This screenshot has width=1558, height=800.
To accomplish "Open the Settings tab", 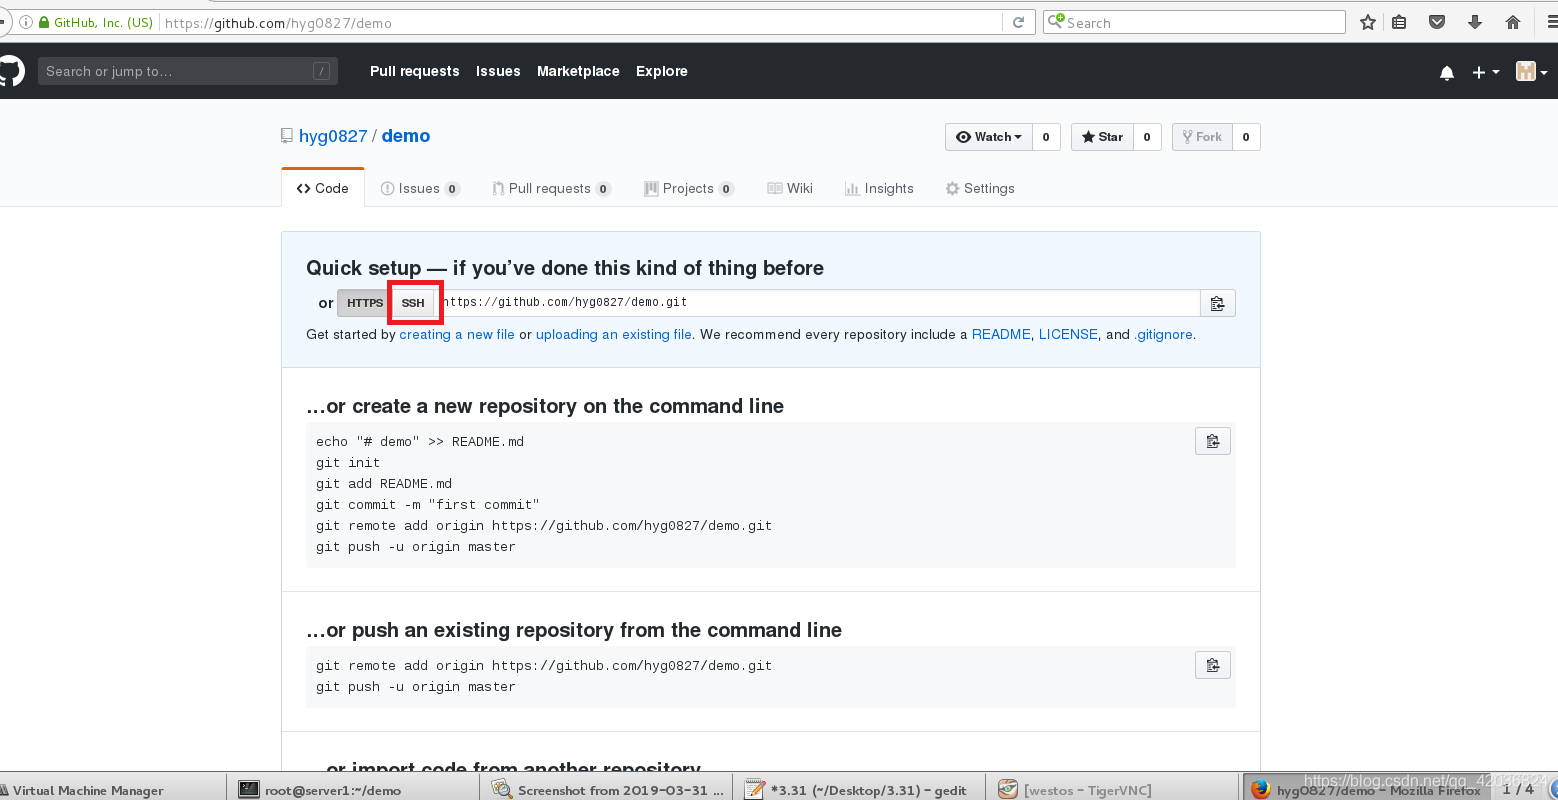I will pyautogui.click(x=980, y=188).
